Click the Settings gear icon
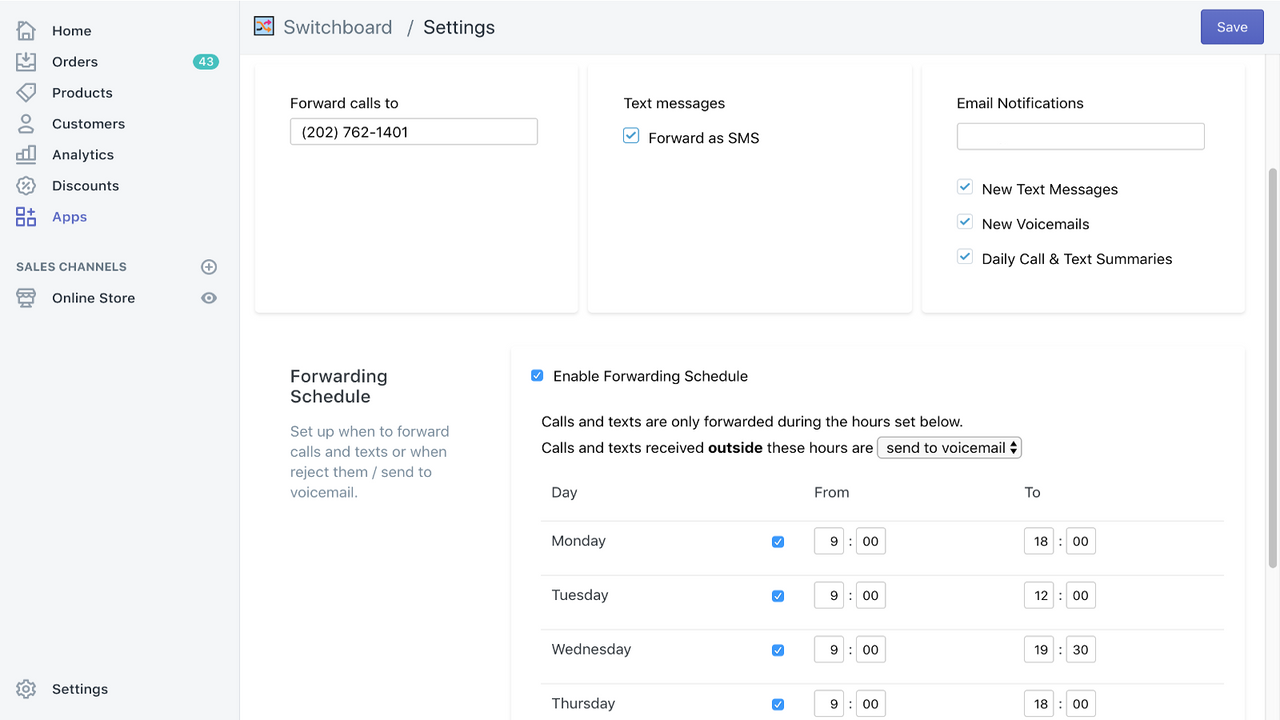Viewport: 1280px width, 720px height. (x=26, y=689)
